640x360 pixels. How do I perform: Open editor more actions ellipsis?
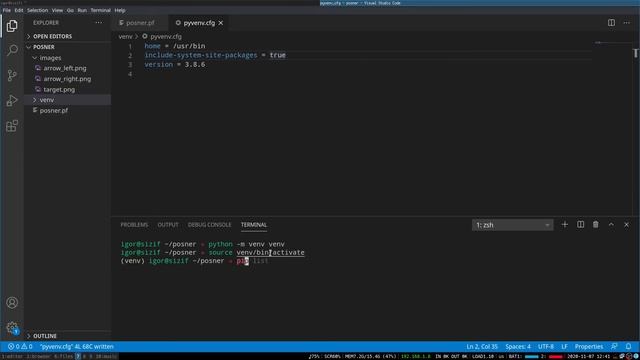click(627, 23)
